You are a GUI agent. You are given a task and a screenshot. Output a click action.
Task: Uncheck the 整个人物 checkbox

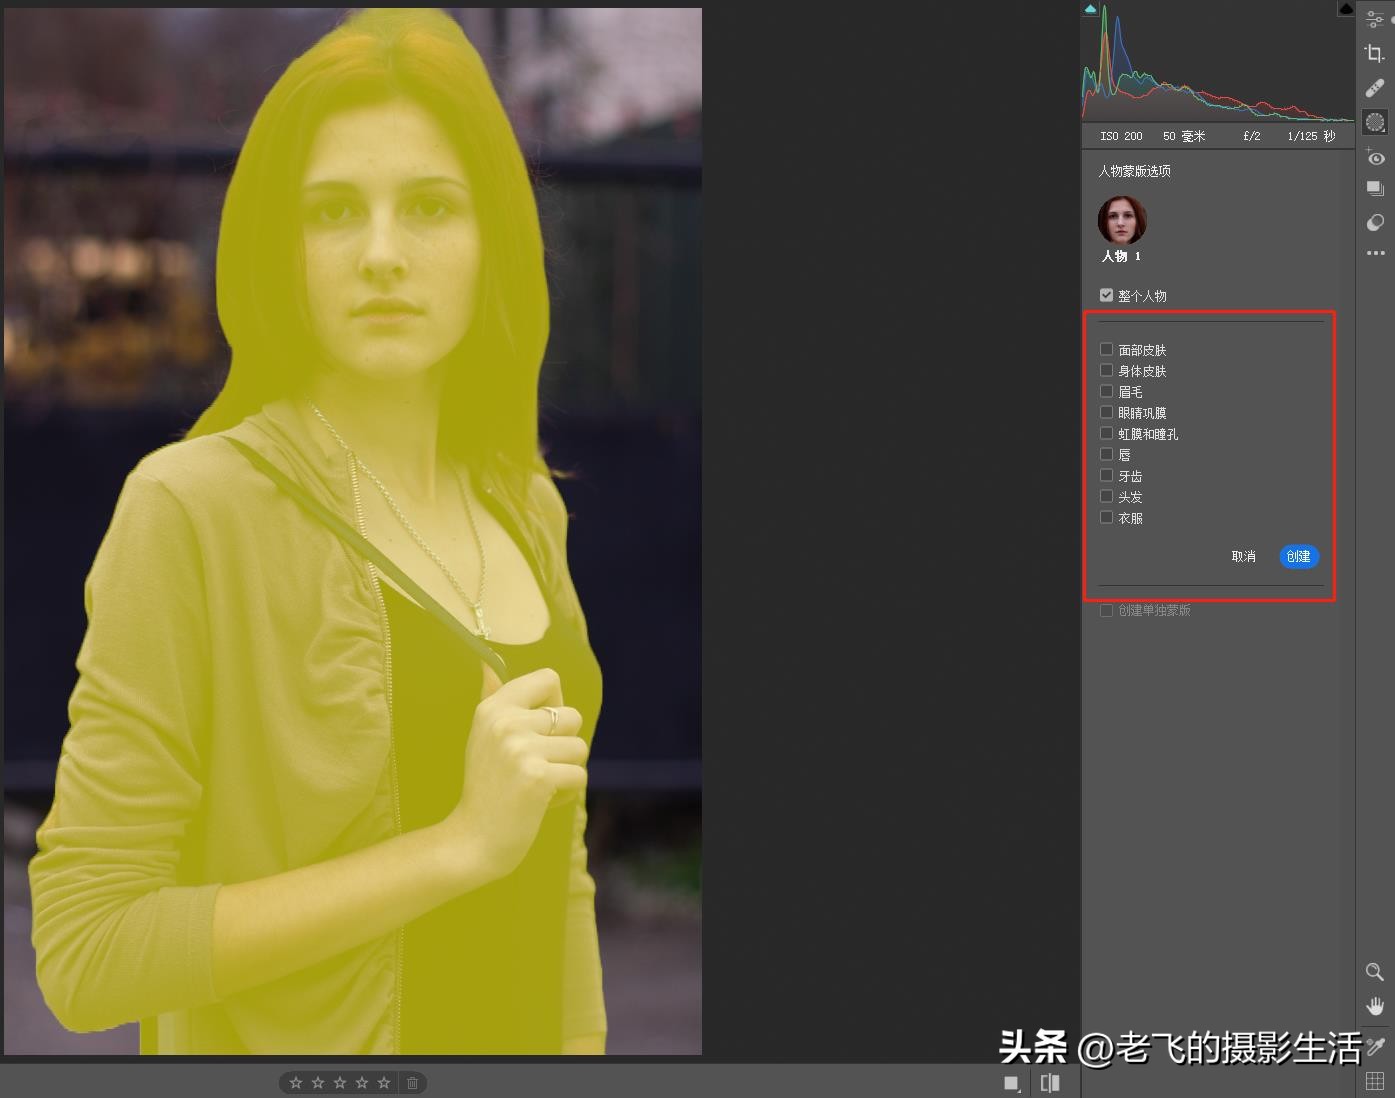(1106, 294)
